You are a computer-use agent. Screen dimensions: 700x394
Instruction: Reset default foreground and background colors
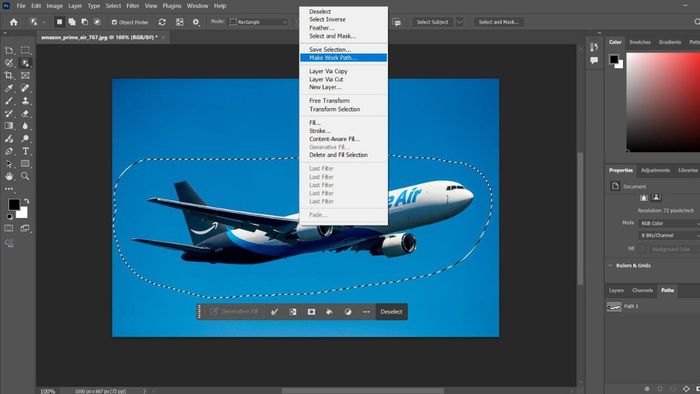9,217
